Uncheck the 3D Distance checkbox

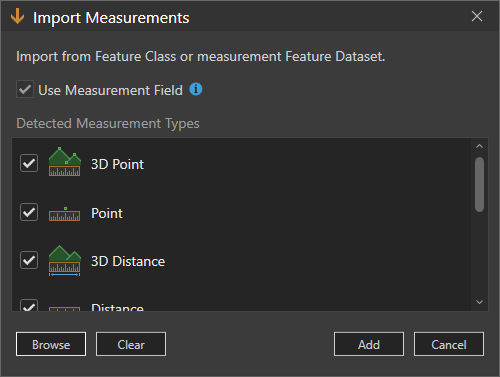click(x=29, y=260)
